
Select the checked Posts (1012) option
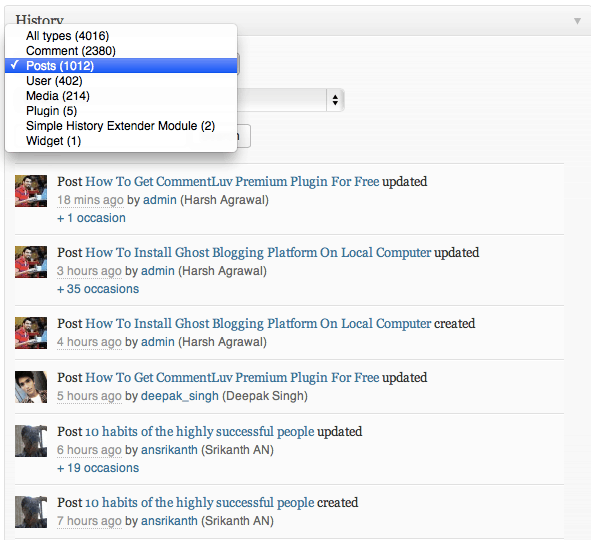coord(121,66)
